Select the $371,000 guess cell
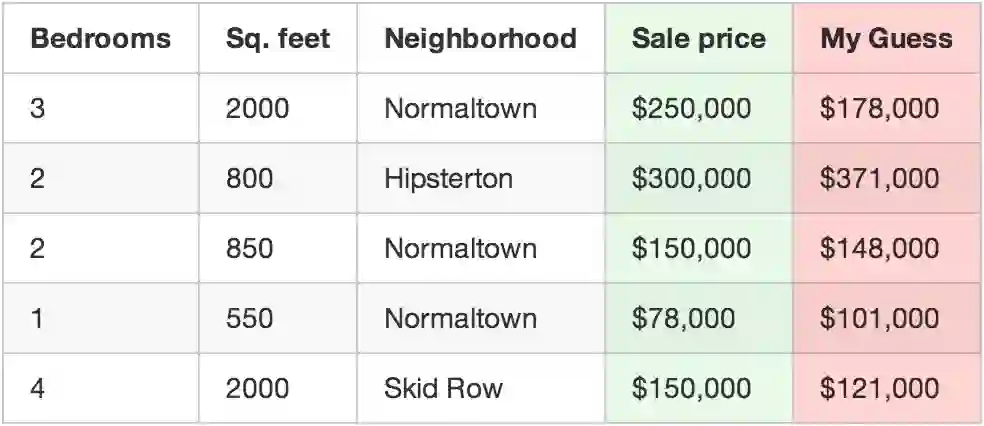984x426 pixels. (x=879, y=179)
